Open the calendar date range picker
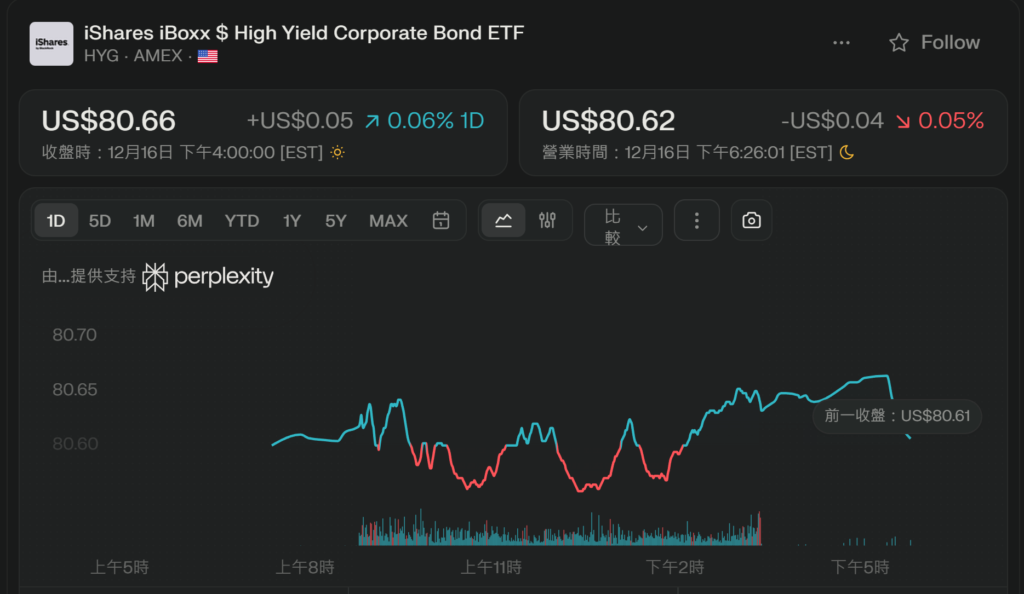Image resolution: width=1024 pixels, height=594 pixels. (x=441, y=221)
